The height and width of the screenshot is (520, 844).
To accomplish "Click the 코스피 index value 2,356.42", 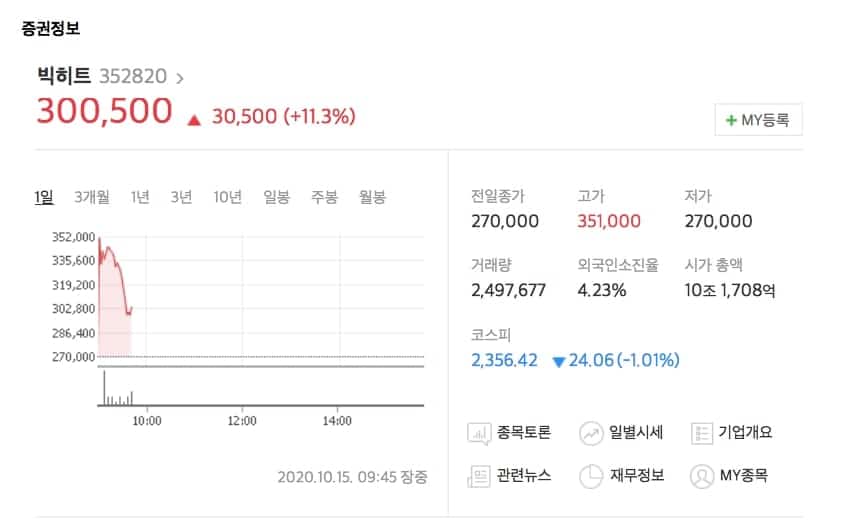I will (x=505, y=360).
